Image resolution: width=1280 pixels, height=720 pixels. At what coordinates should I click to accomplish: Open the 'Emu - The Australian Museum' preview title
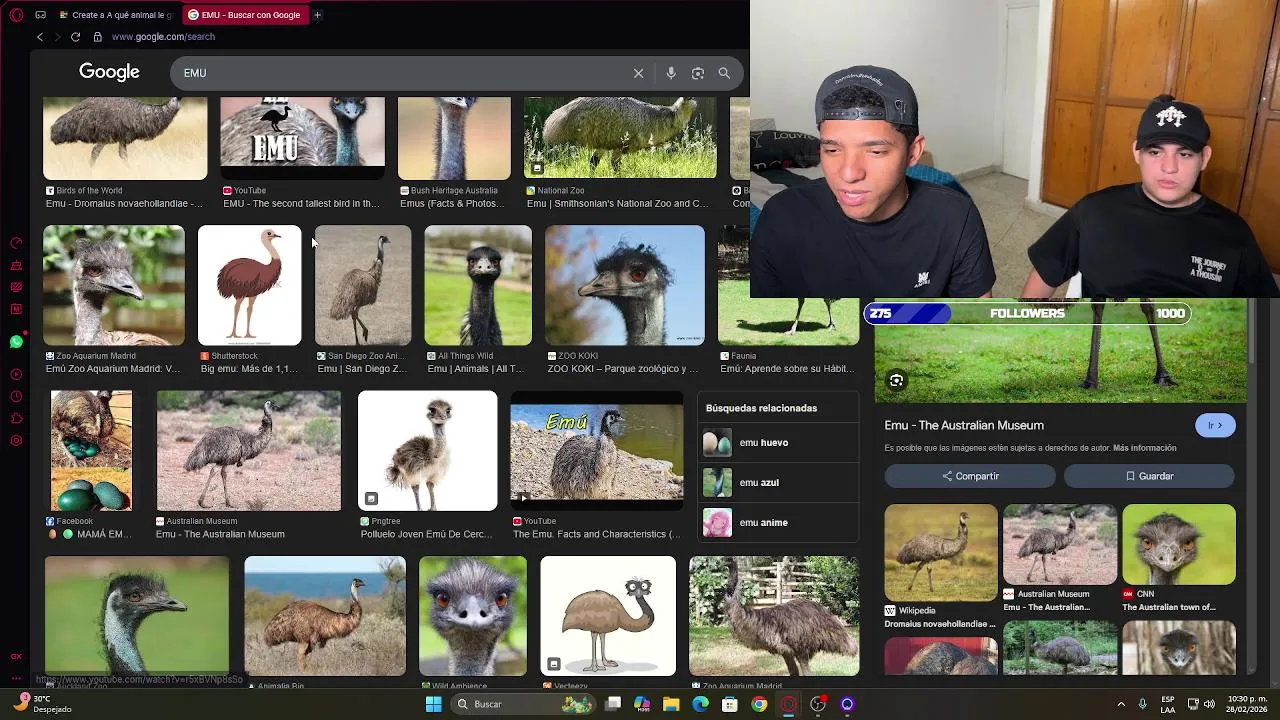tap(964, 425)
